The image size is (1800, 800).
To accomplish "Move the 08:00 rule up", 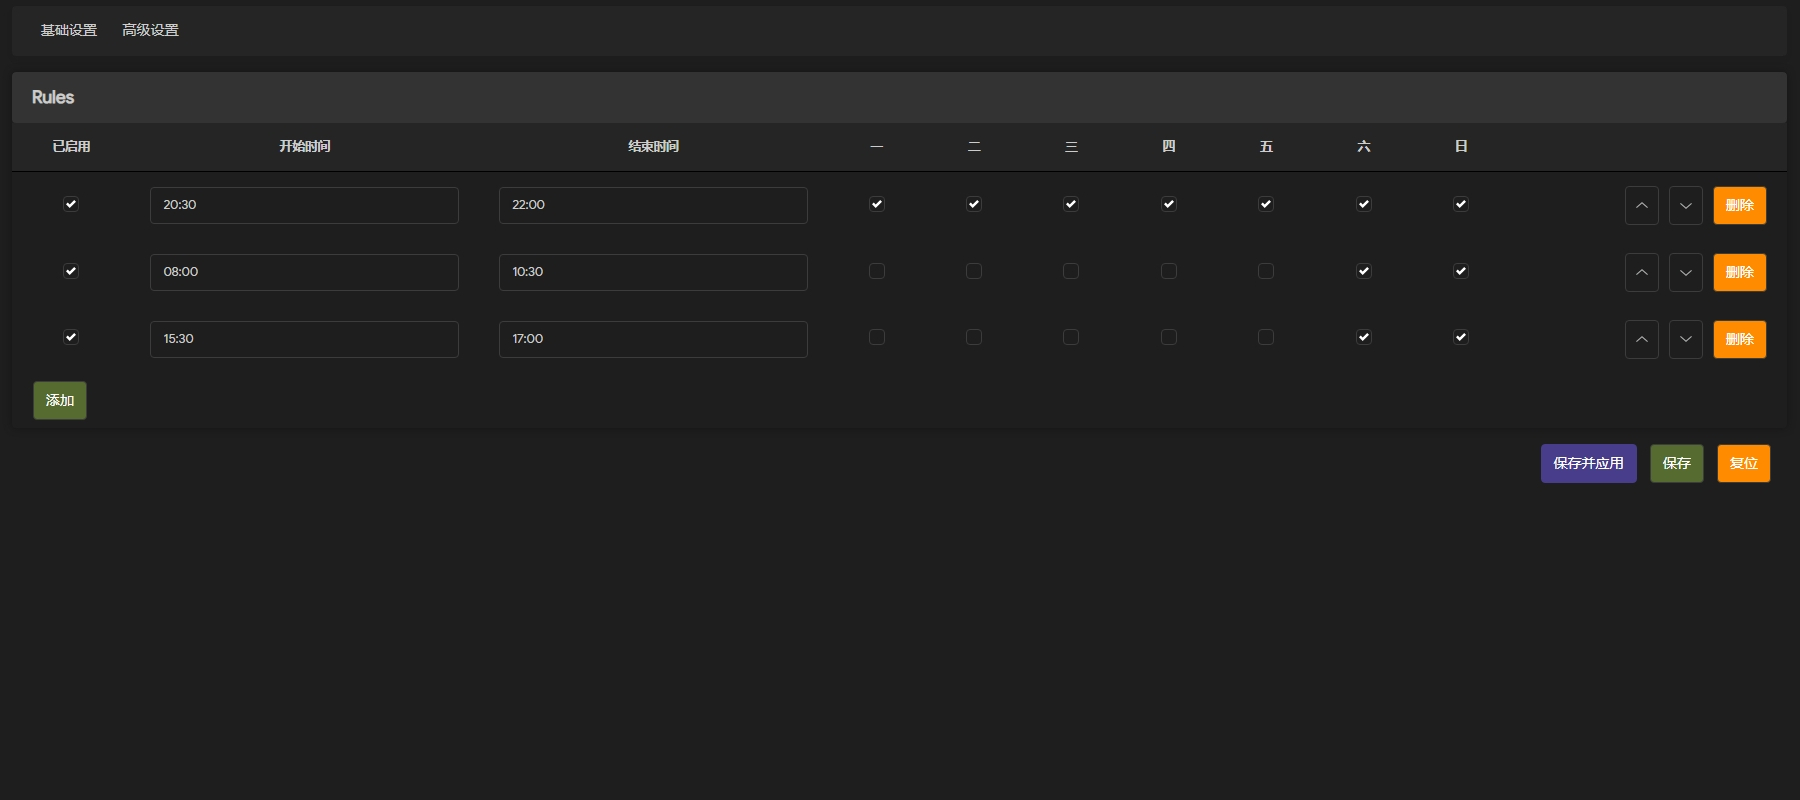I will pyautogui.click(x=1641, y=273).
